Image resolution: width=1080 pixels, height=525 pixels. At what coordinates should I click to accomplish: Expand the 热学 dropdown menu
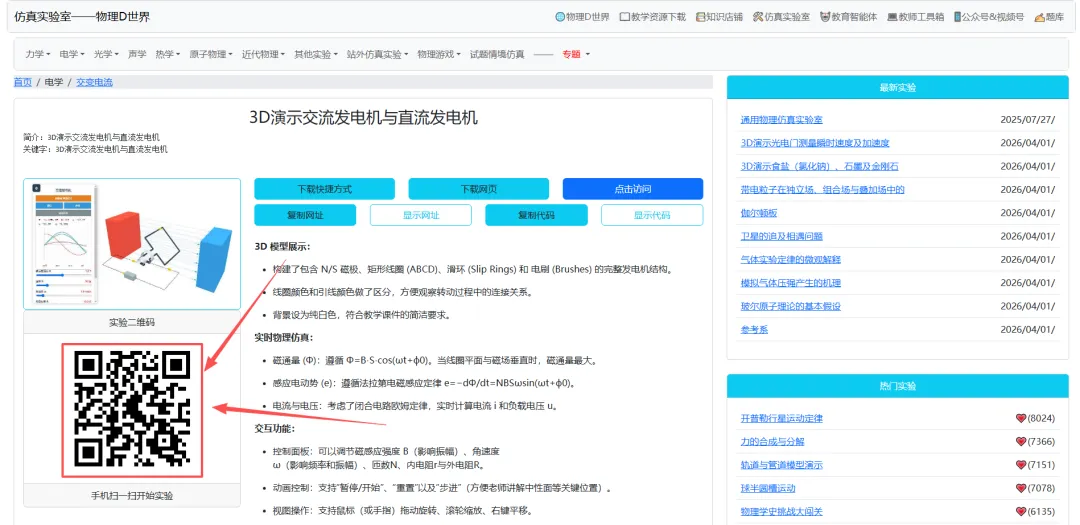[x=167, y=54]
